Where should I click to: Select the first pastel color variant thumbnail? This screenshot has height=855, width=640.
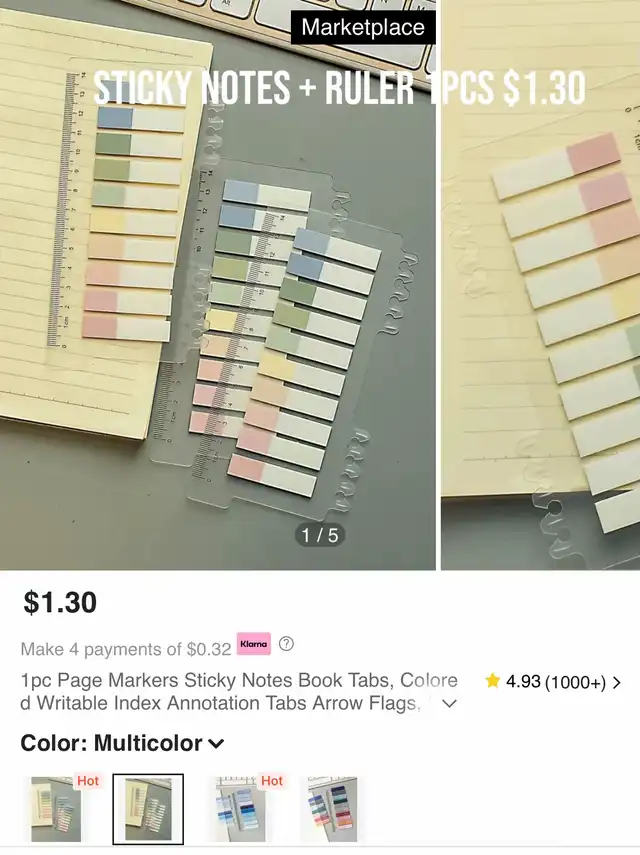tap(56, 809)
